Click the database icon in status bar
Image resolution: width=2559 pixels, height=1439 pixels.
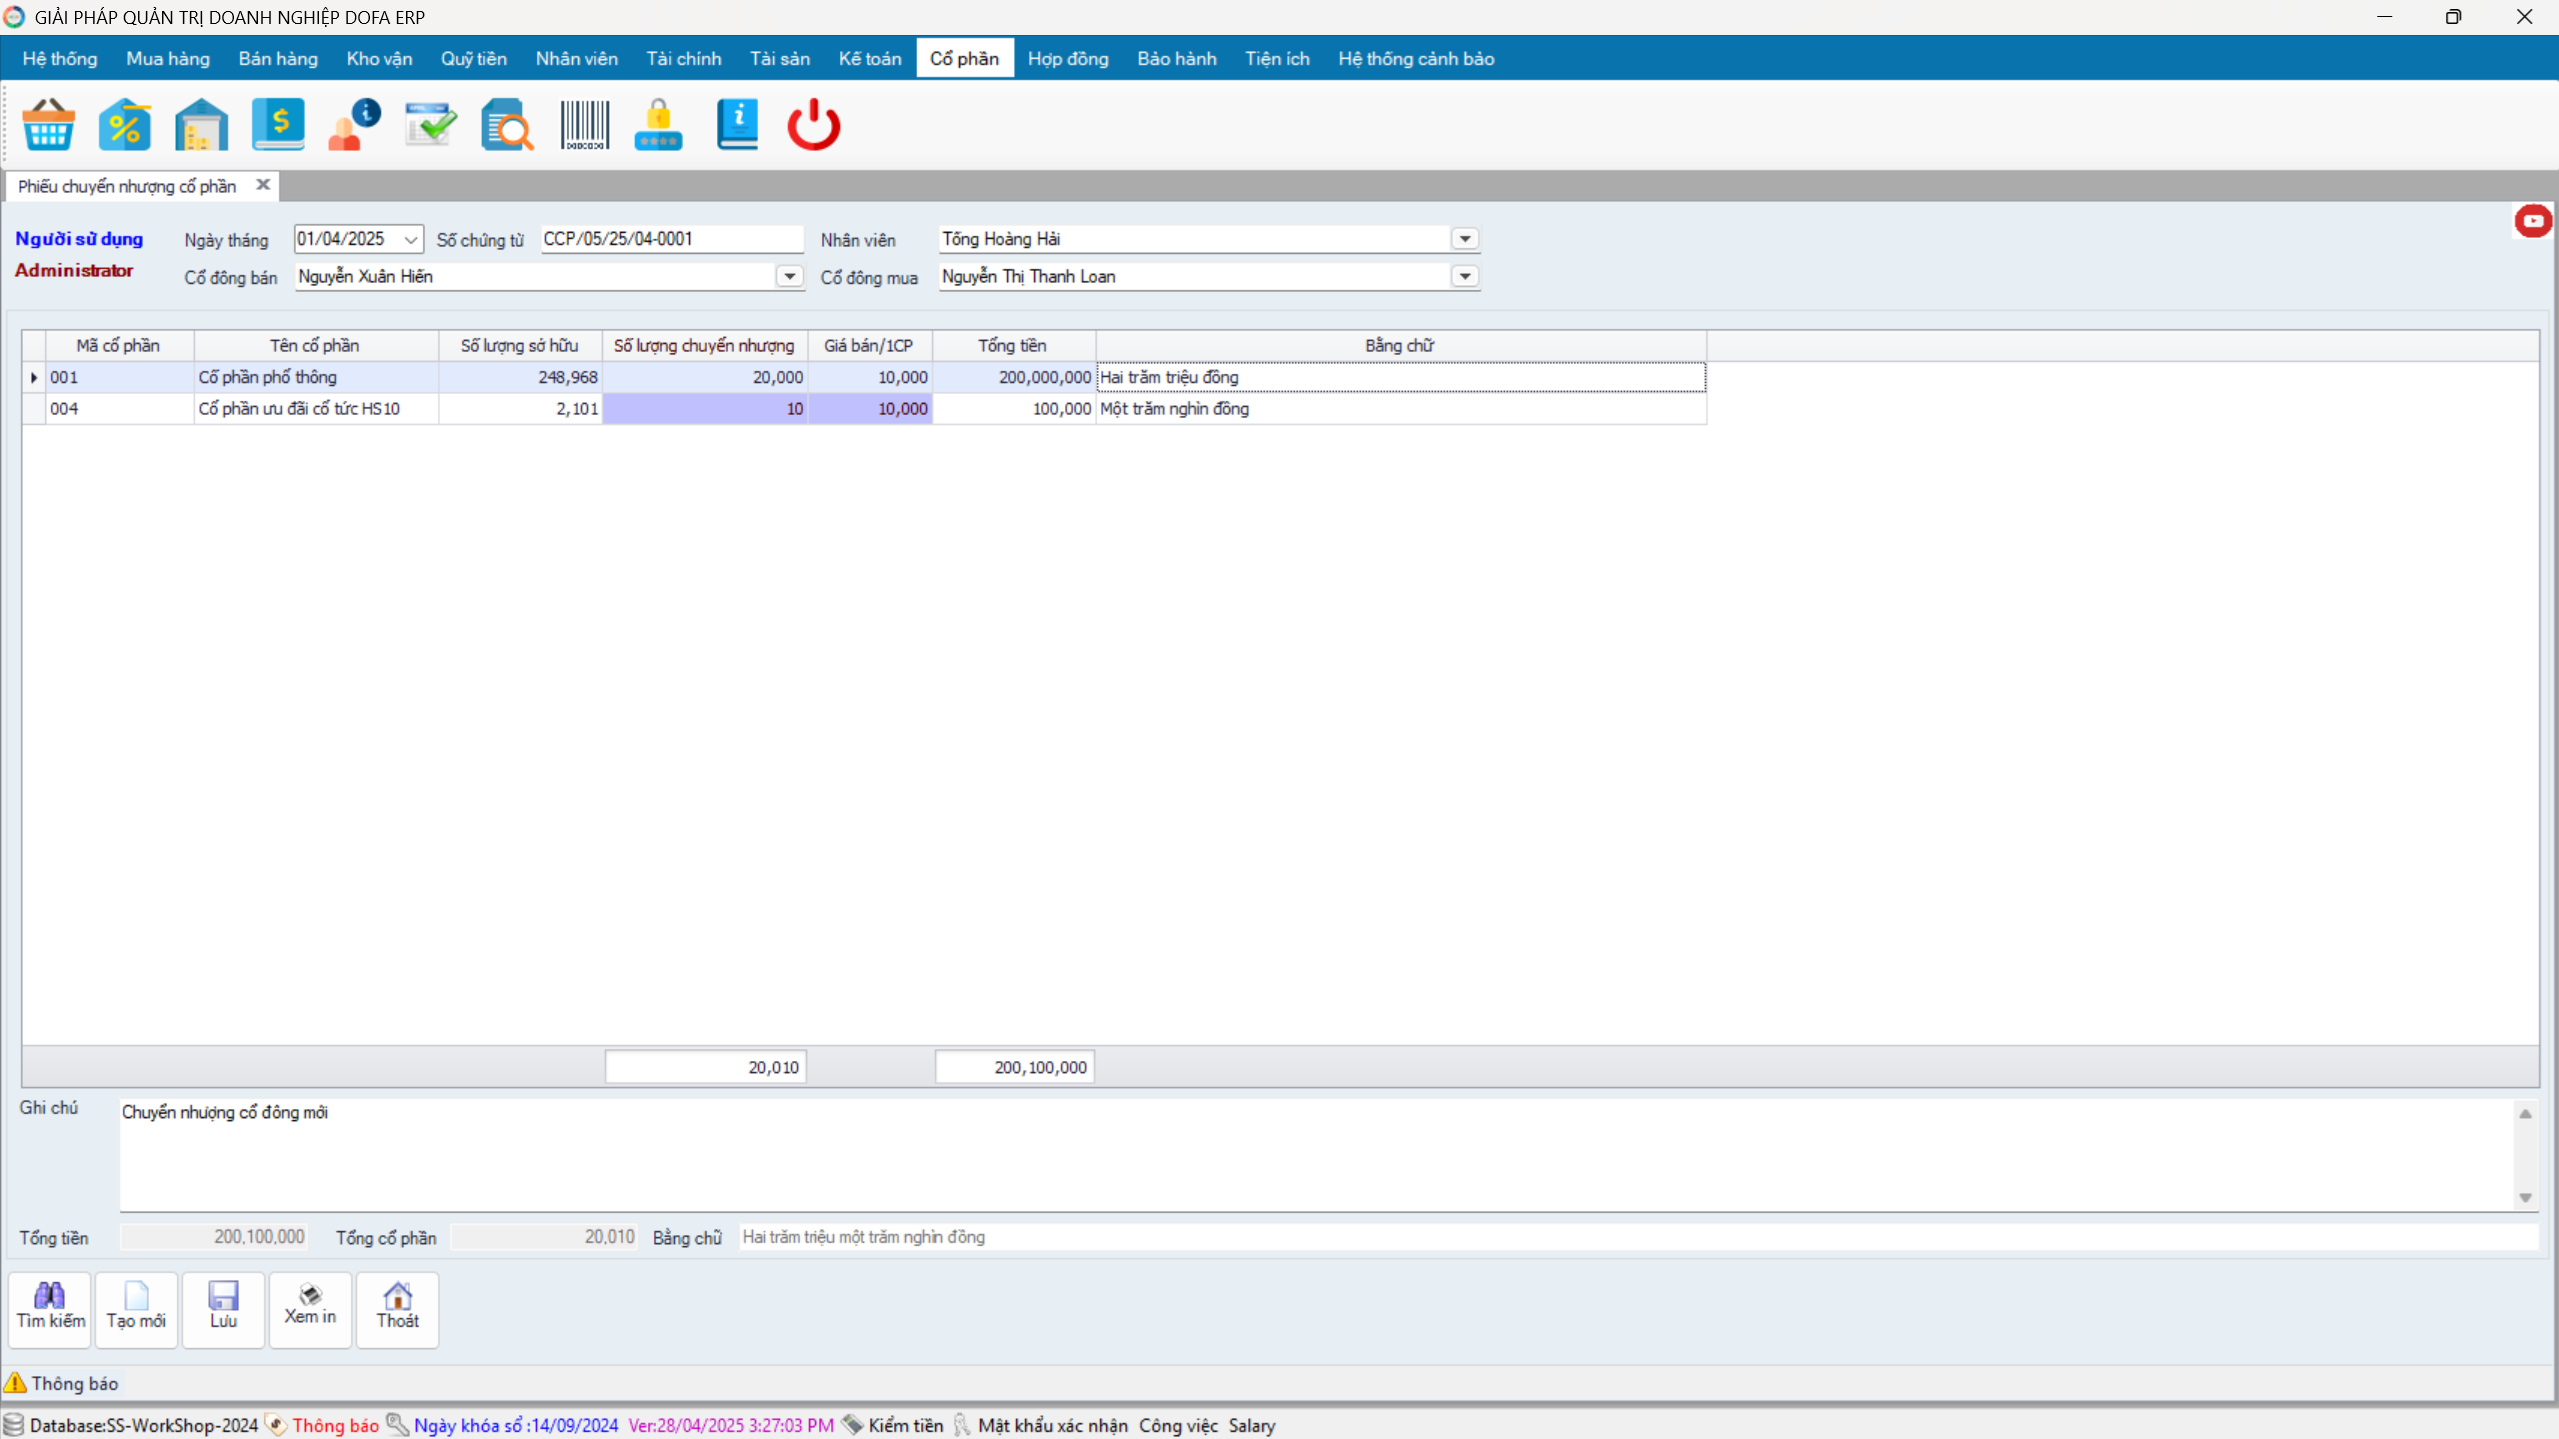14,1425
